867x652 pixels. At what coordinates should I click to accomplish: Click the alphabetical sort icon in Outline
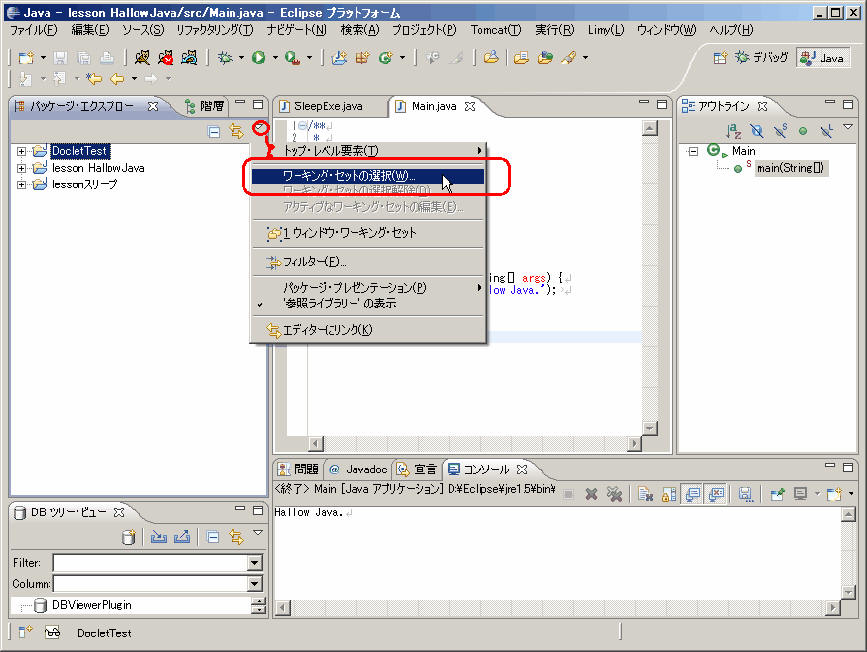[733, 131]
